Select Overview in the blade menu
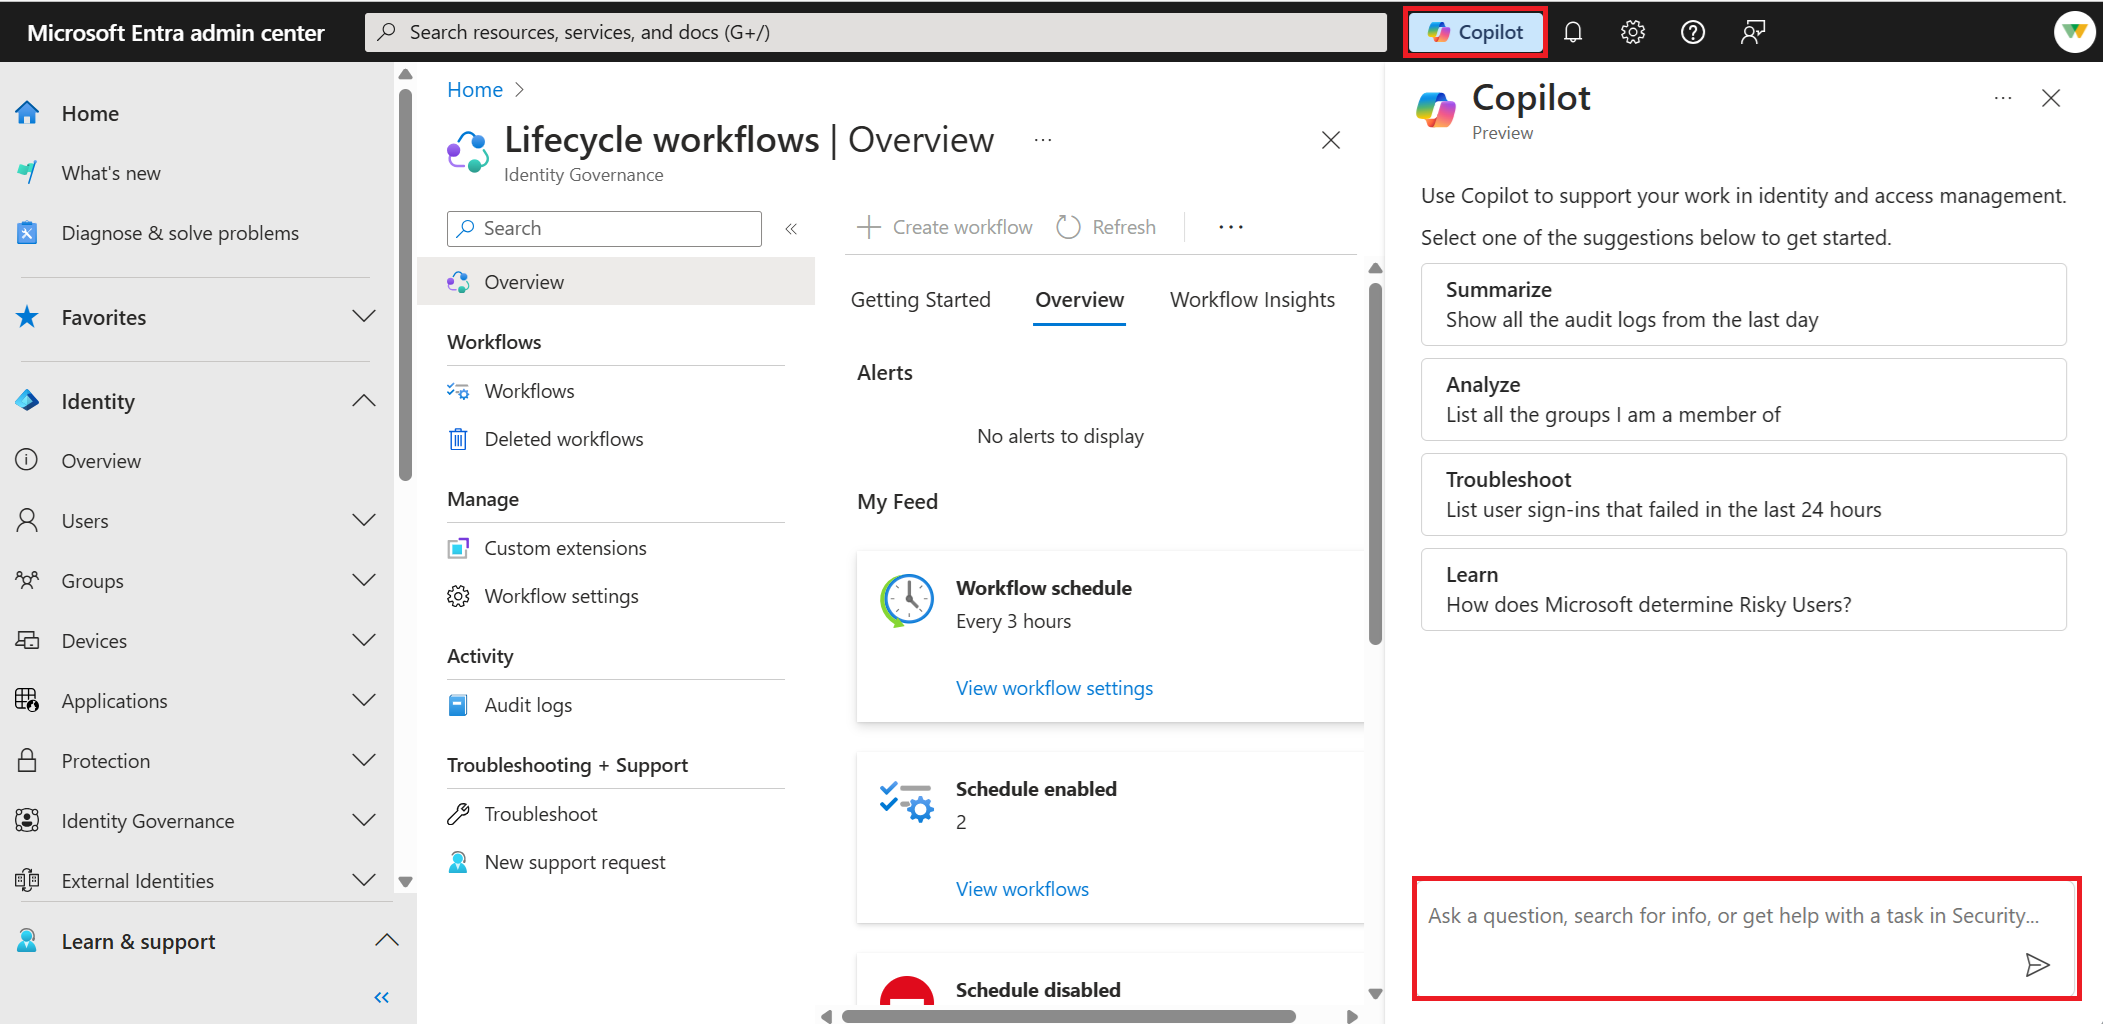This screenshot has height=1024, width=2103. pos(616,282)
